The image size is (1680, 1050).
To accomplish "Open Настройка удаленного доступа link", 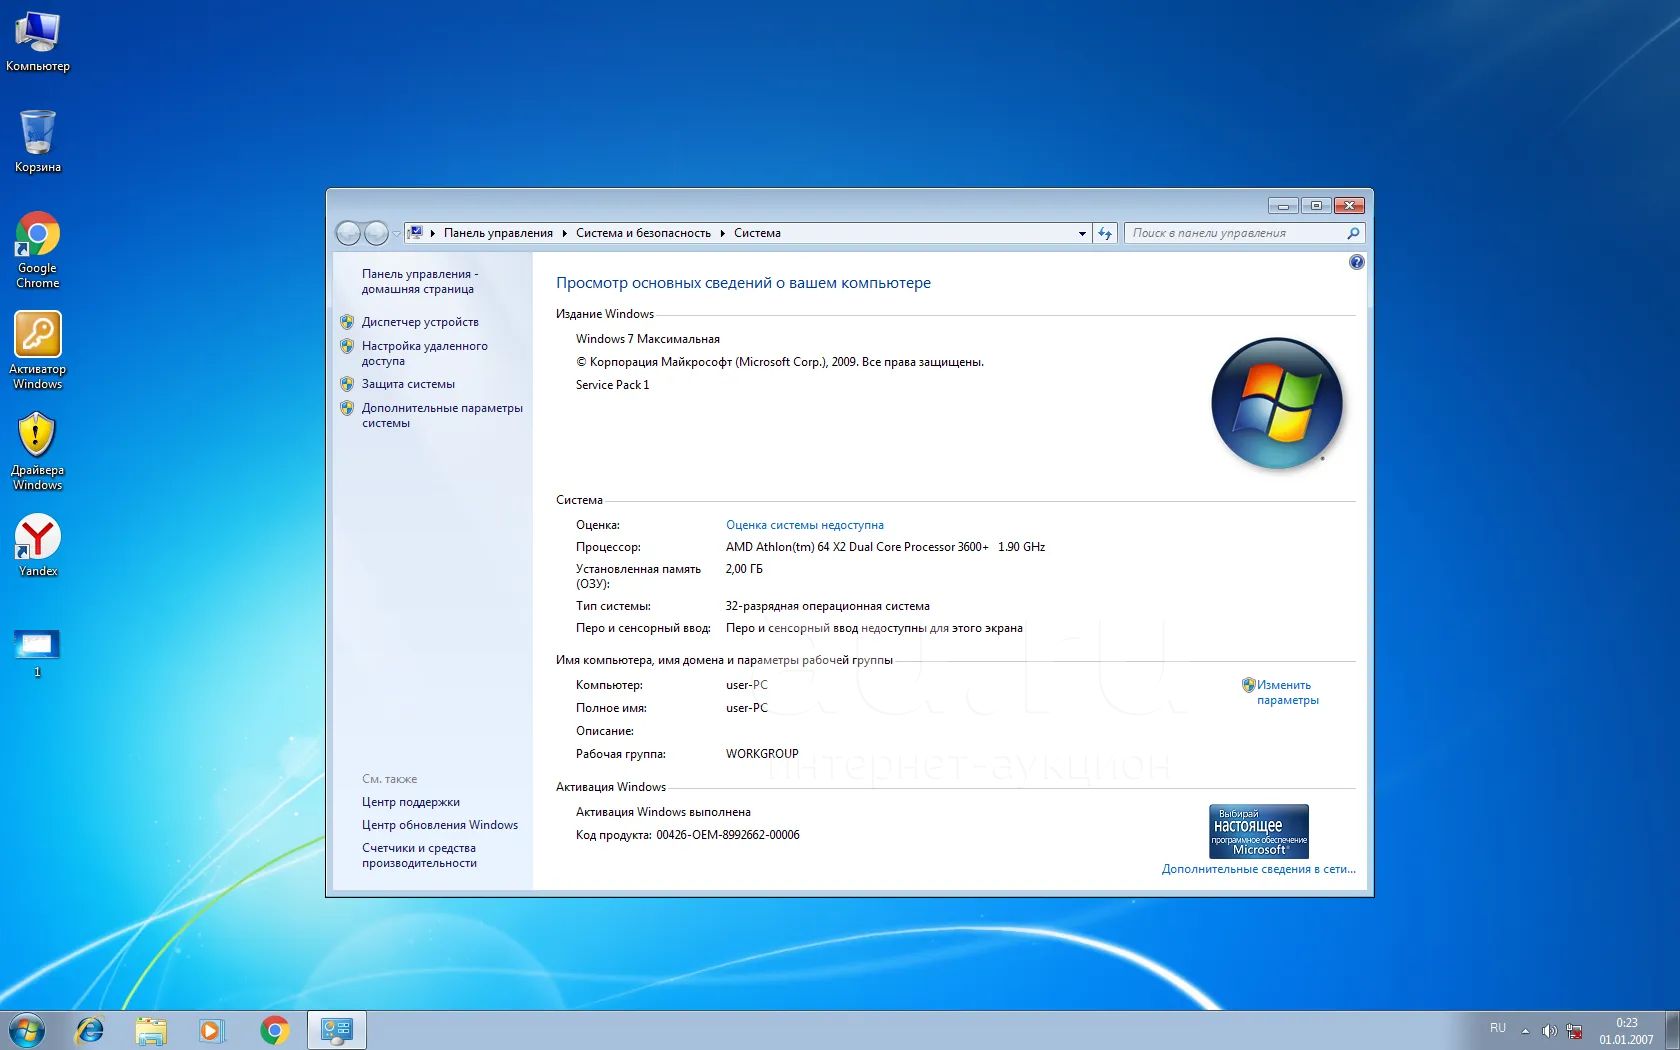I will [x=424, y=353].
